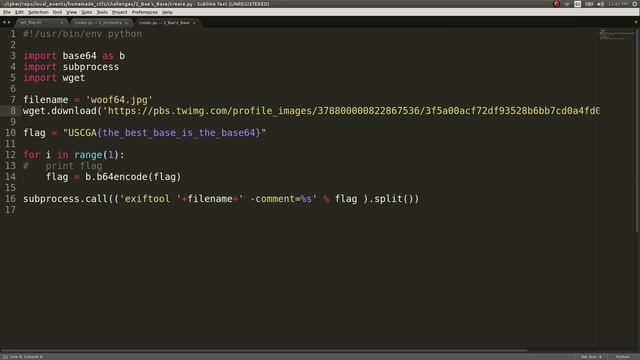Click the 'woof64.jpg' string
The height and width of the screenshot is (360, 640).
pos(119,100)
